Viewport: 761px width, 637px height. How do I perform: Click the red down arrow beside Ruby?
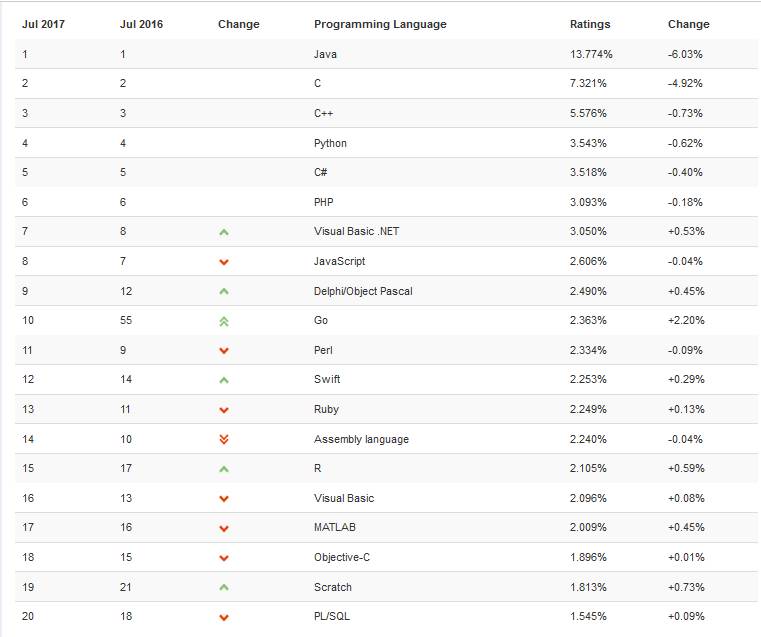click(x=224, y=410)
